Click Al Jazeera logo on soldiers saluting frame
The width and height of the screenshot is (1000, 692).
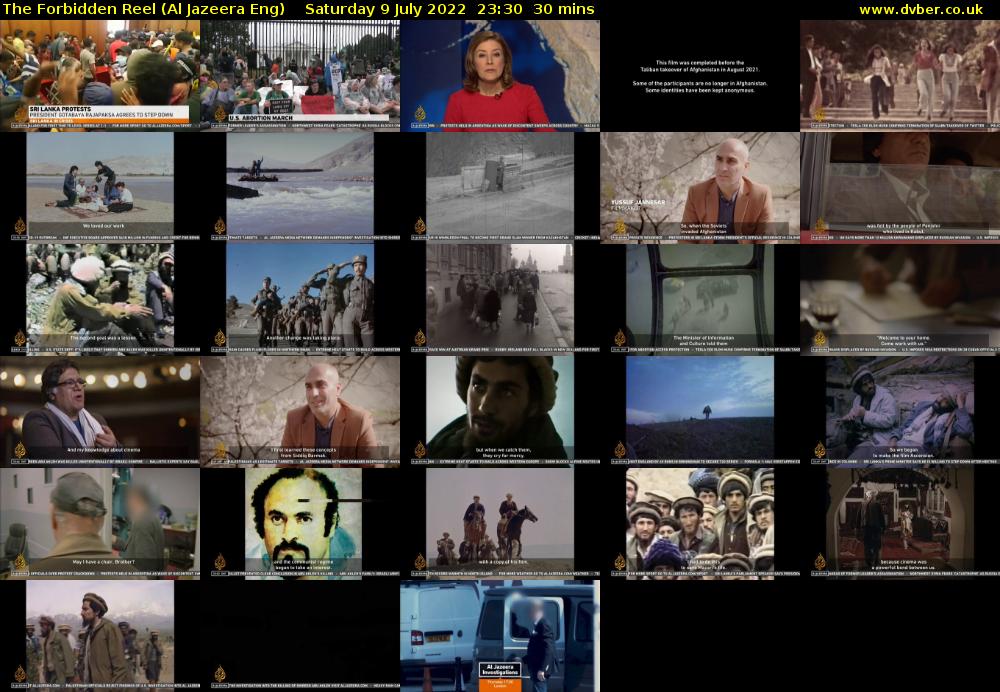(220, 338)
